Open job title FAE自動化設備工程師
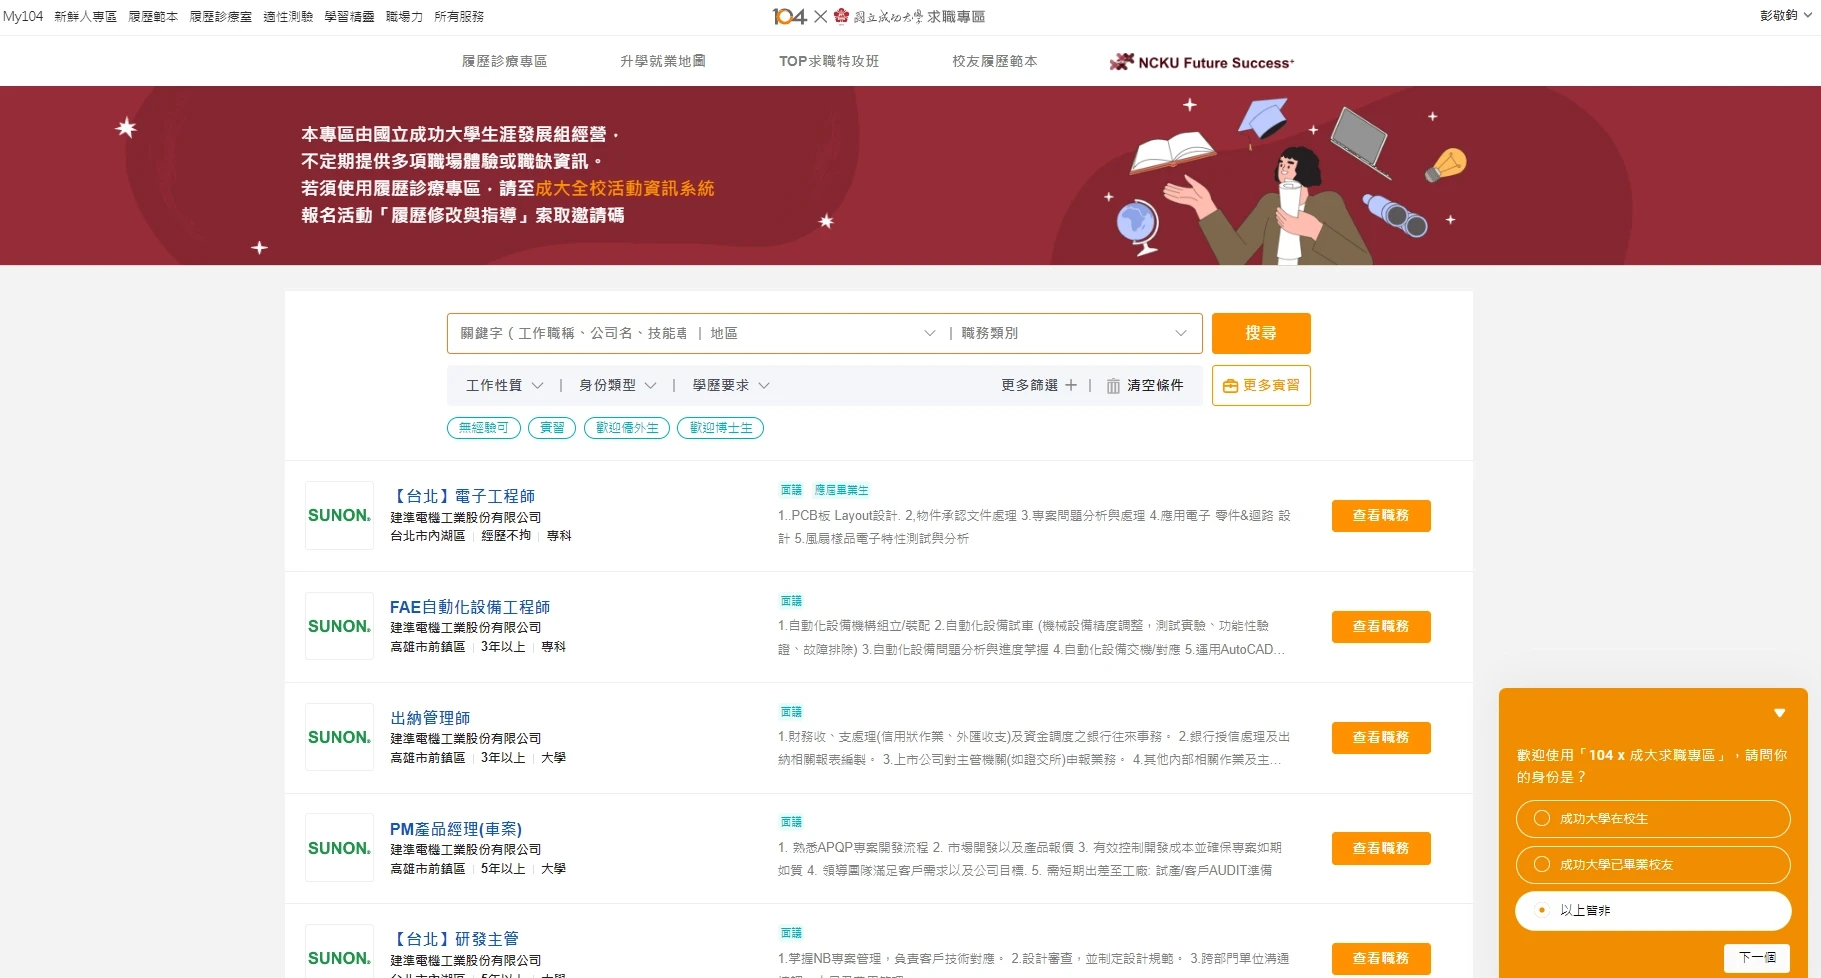The width and height of the screenshot is (1821, 978). [470, 607]
